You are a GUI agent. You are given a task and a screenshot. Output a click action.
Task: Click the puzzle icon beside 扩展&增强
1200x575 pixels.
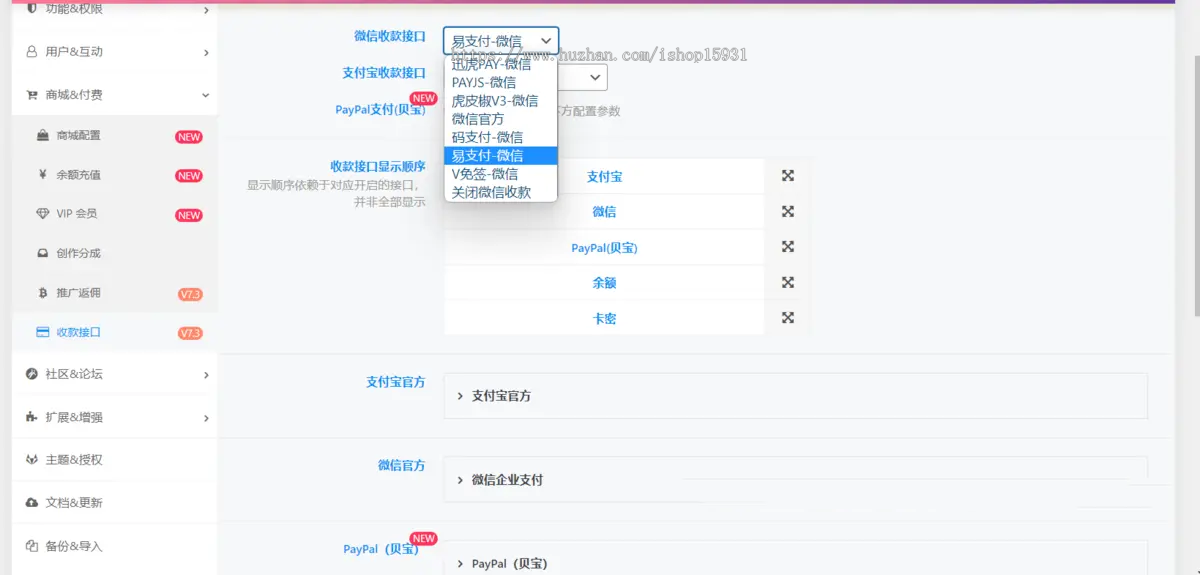point(32,417)
